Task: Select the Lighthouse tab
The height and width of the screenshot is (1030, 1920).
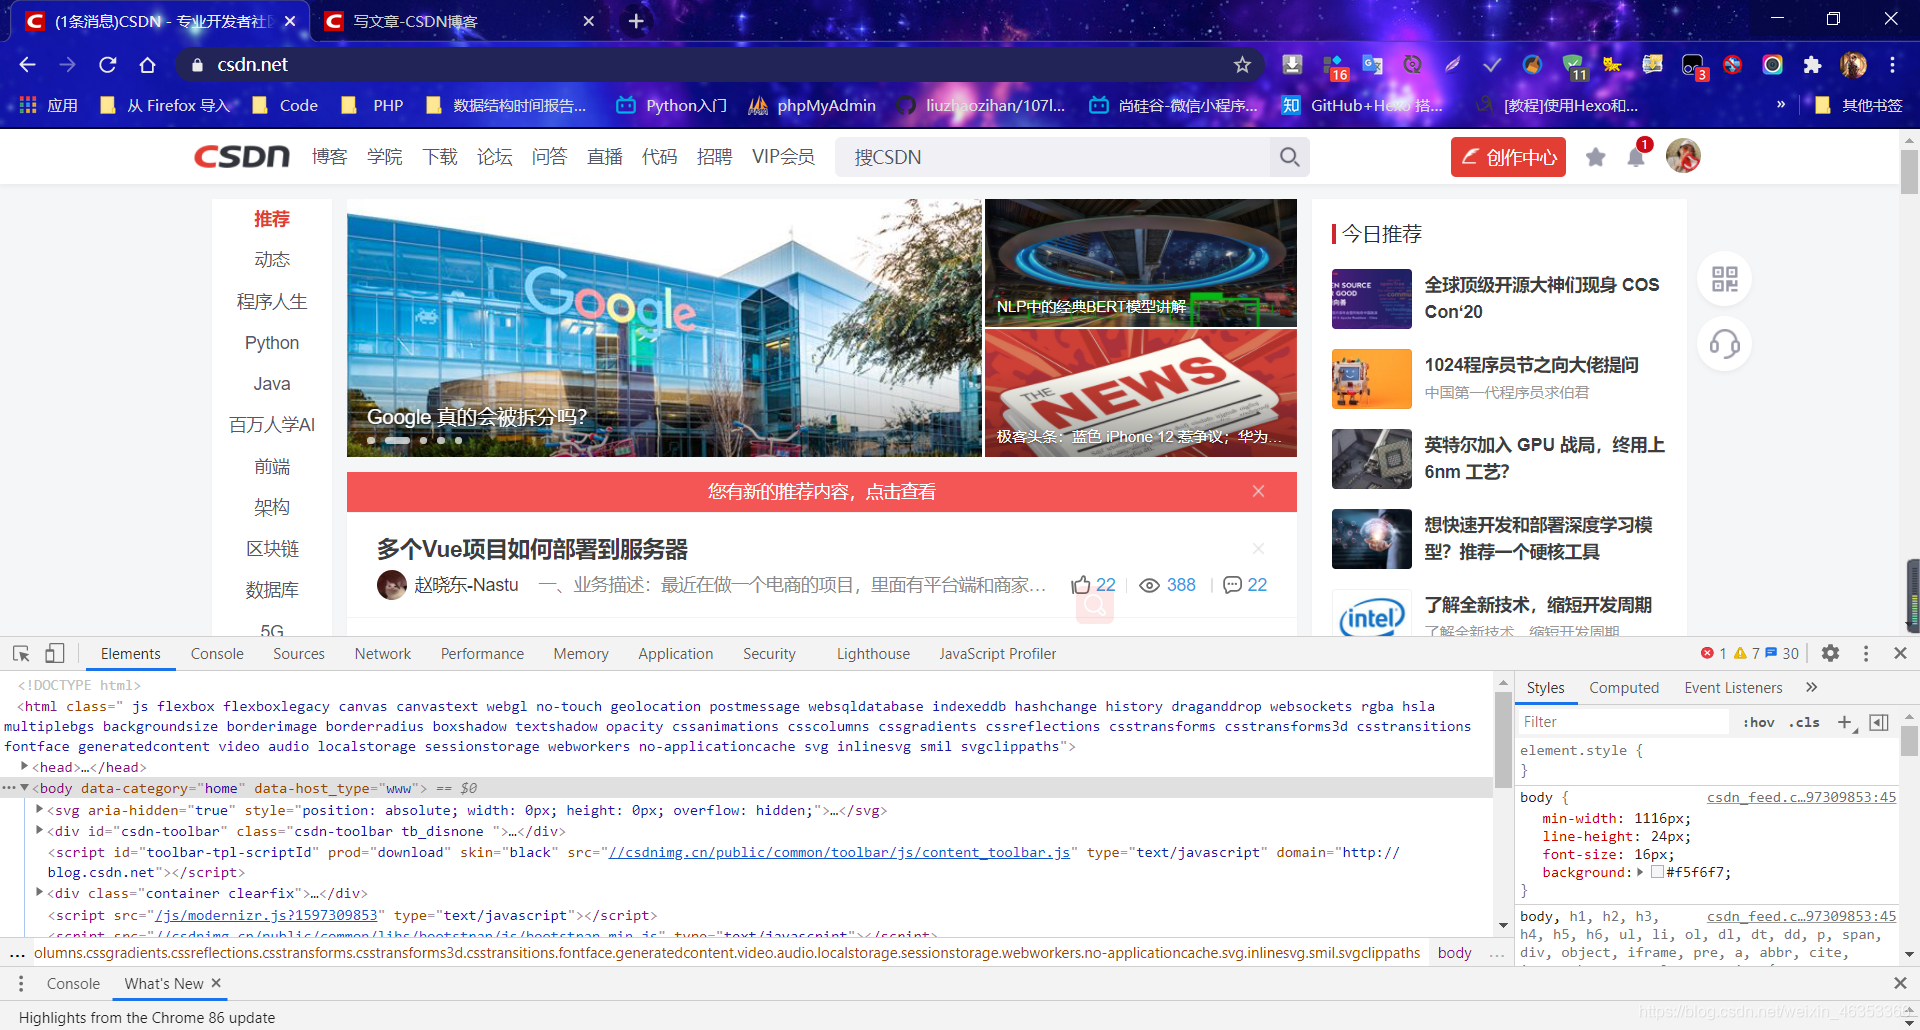Action: point(873,654)
